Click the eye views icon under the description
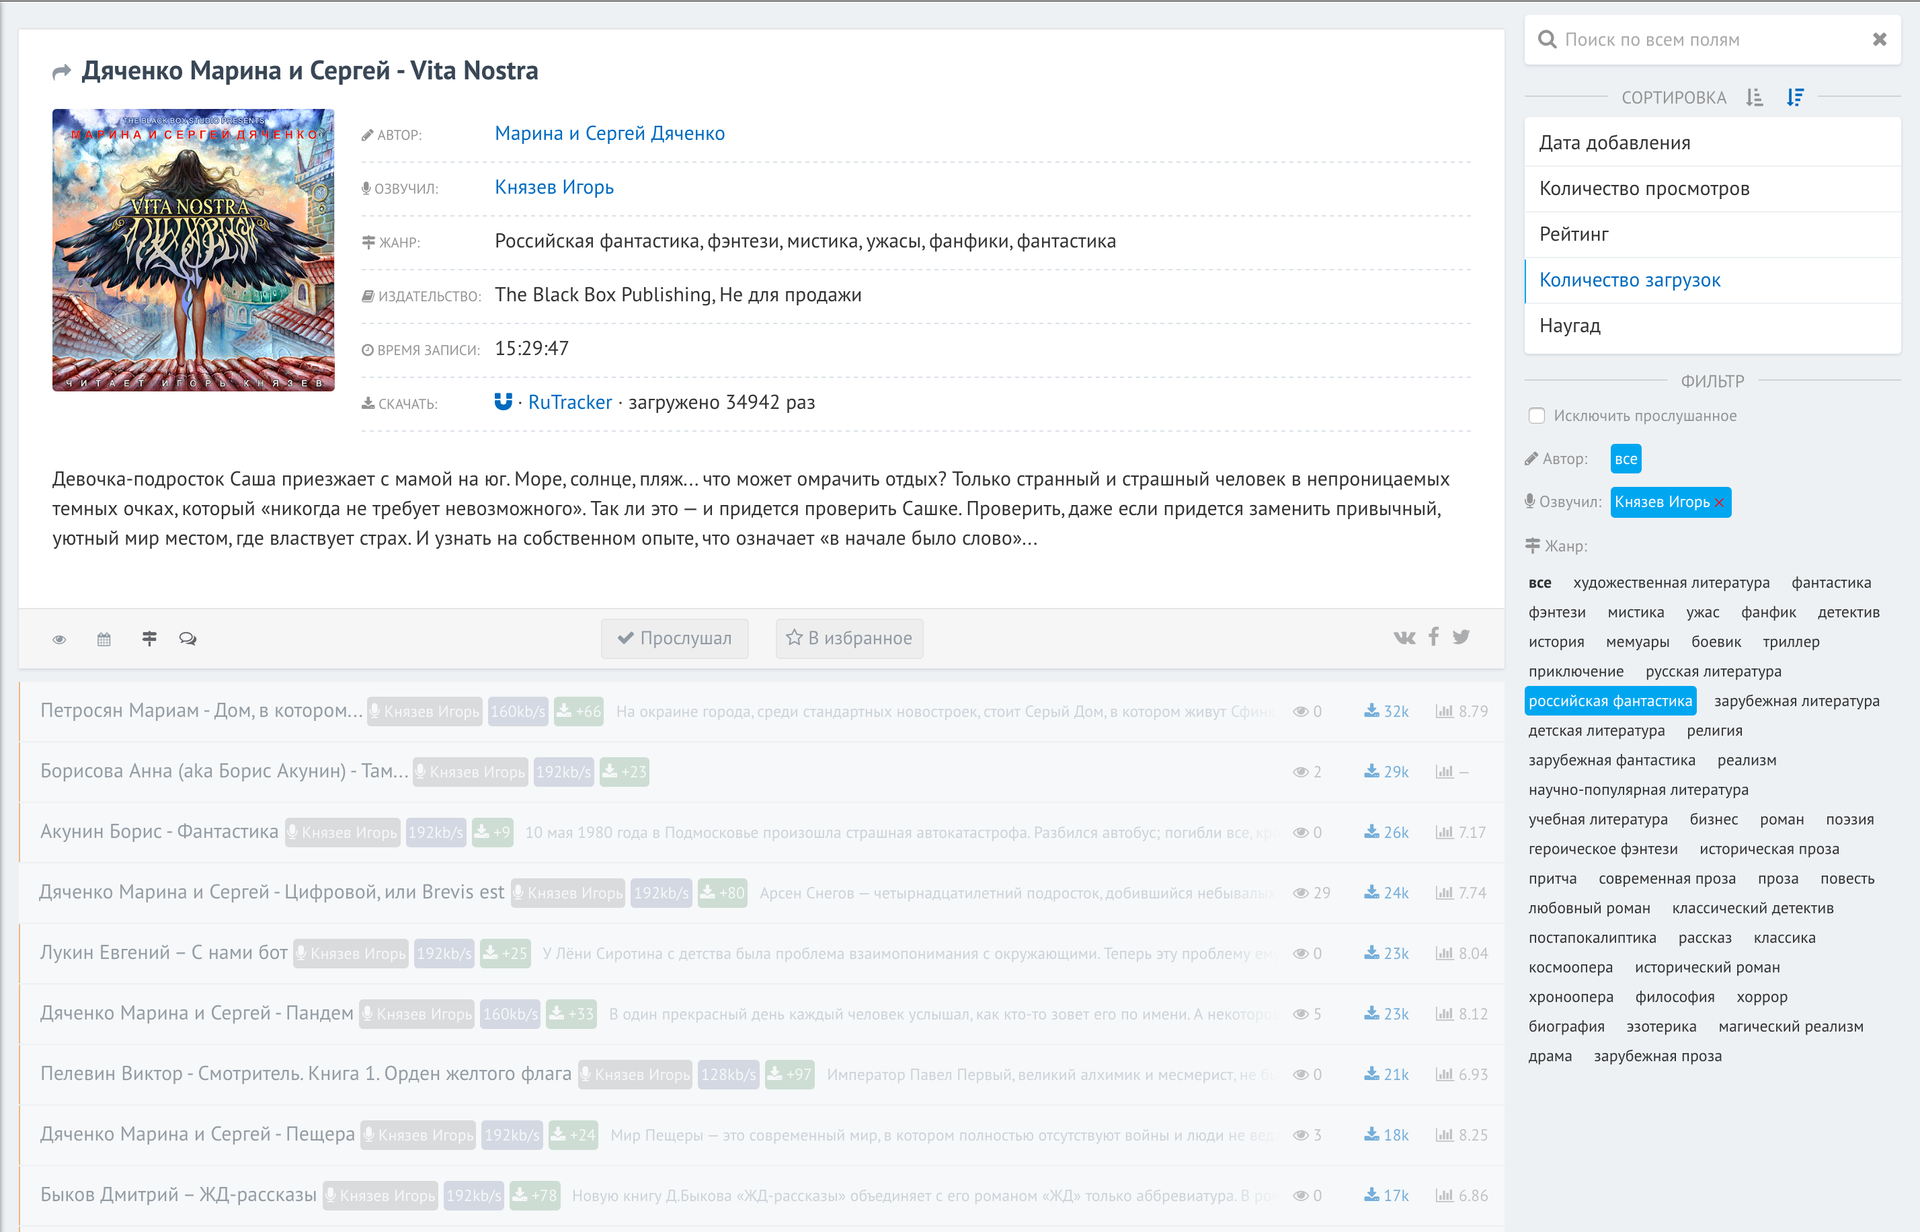This screenshot has width=1920, height=1232. coord(60,639)
